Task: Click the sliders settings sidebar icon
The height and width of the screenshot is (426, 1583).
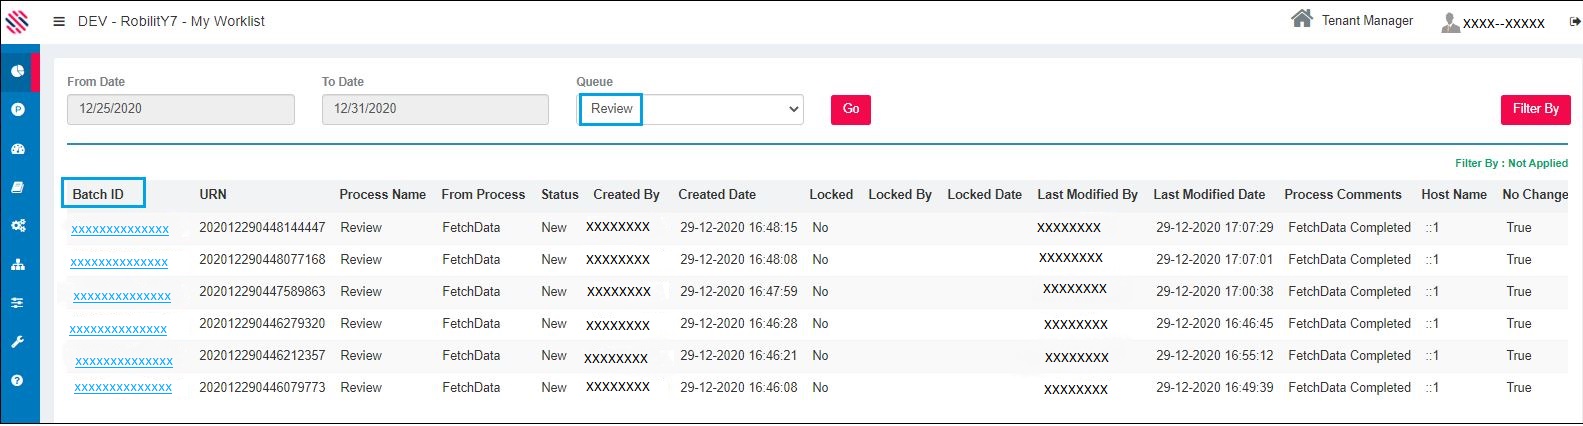Action: pos(18,303)
